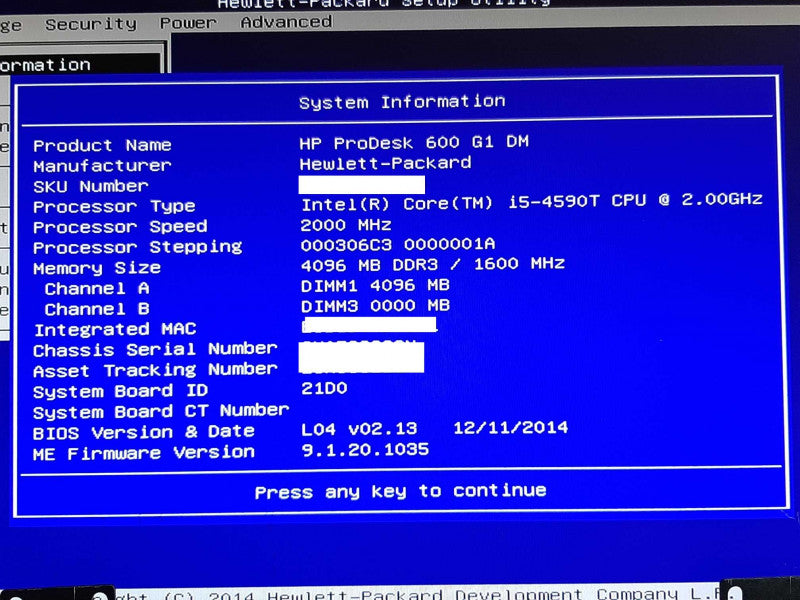Viewport: 800px width, 600px height.
Task: Click the 'System Board ID' label
Action: [x=120, y=391]
